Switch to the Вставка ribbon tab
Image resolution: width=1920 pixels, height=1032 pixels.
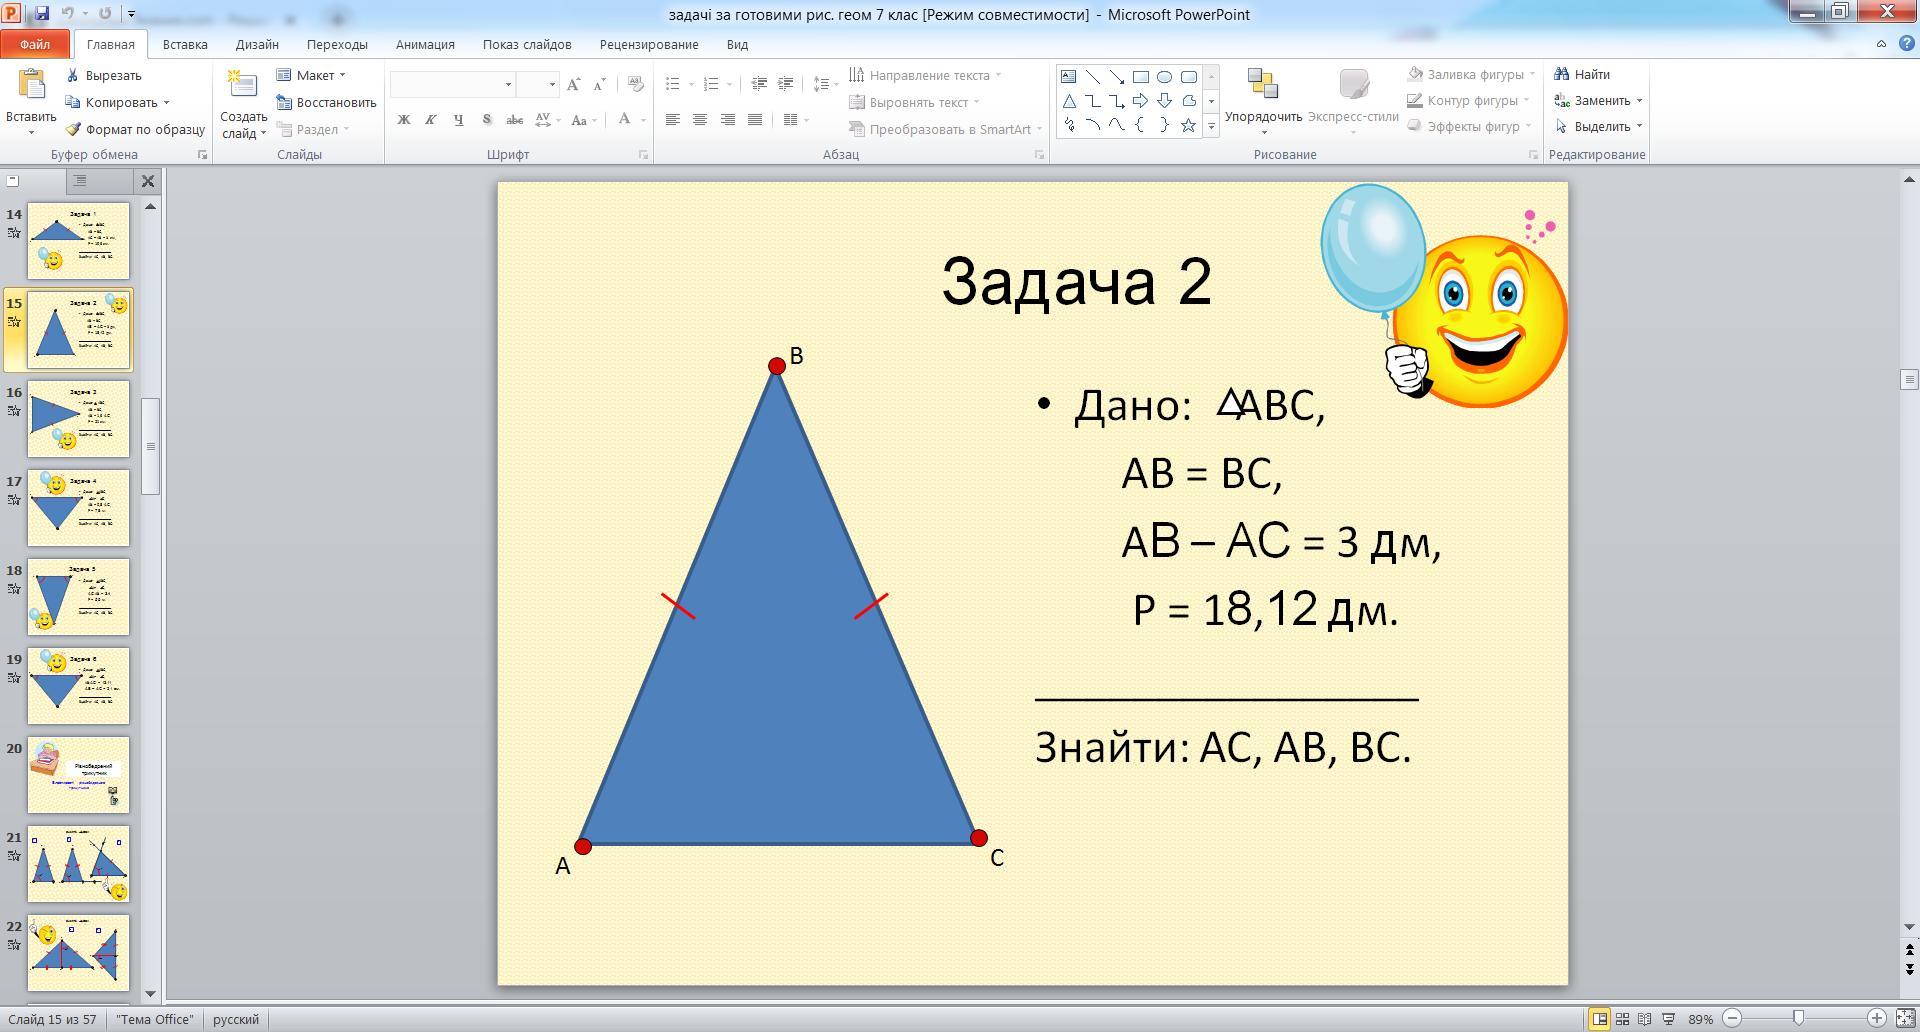[185, 44]
